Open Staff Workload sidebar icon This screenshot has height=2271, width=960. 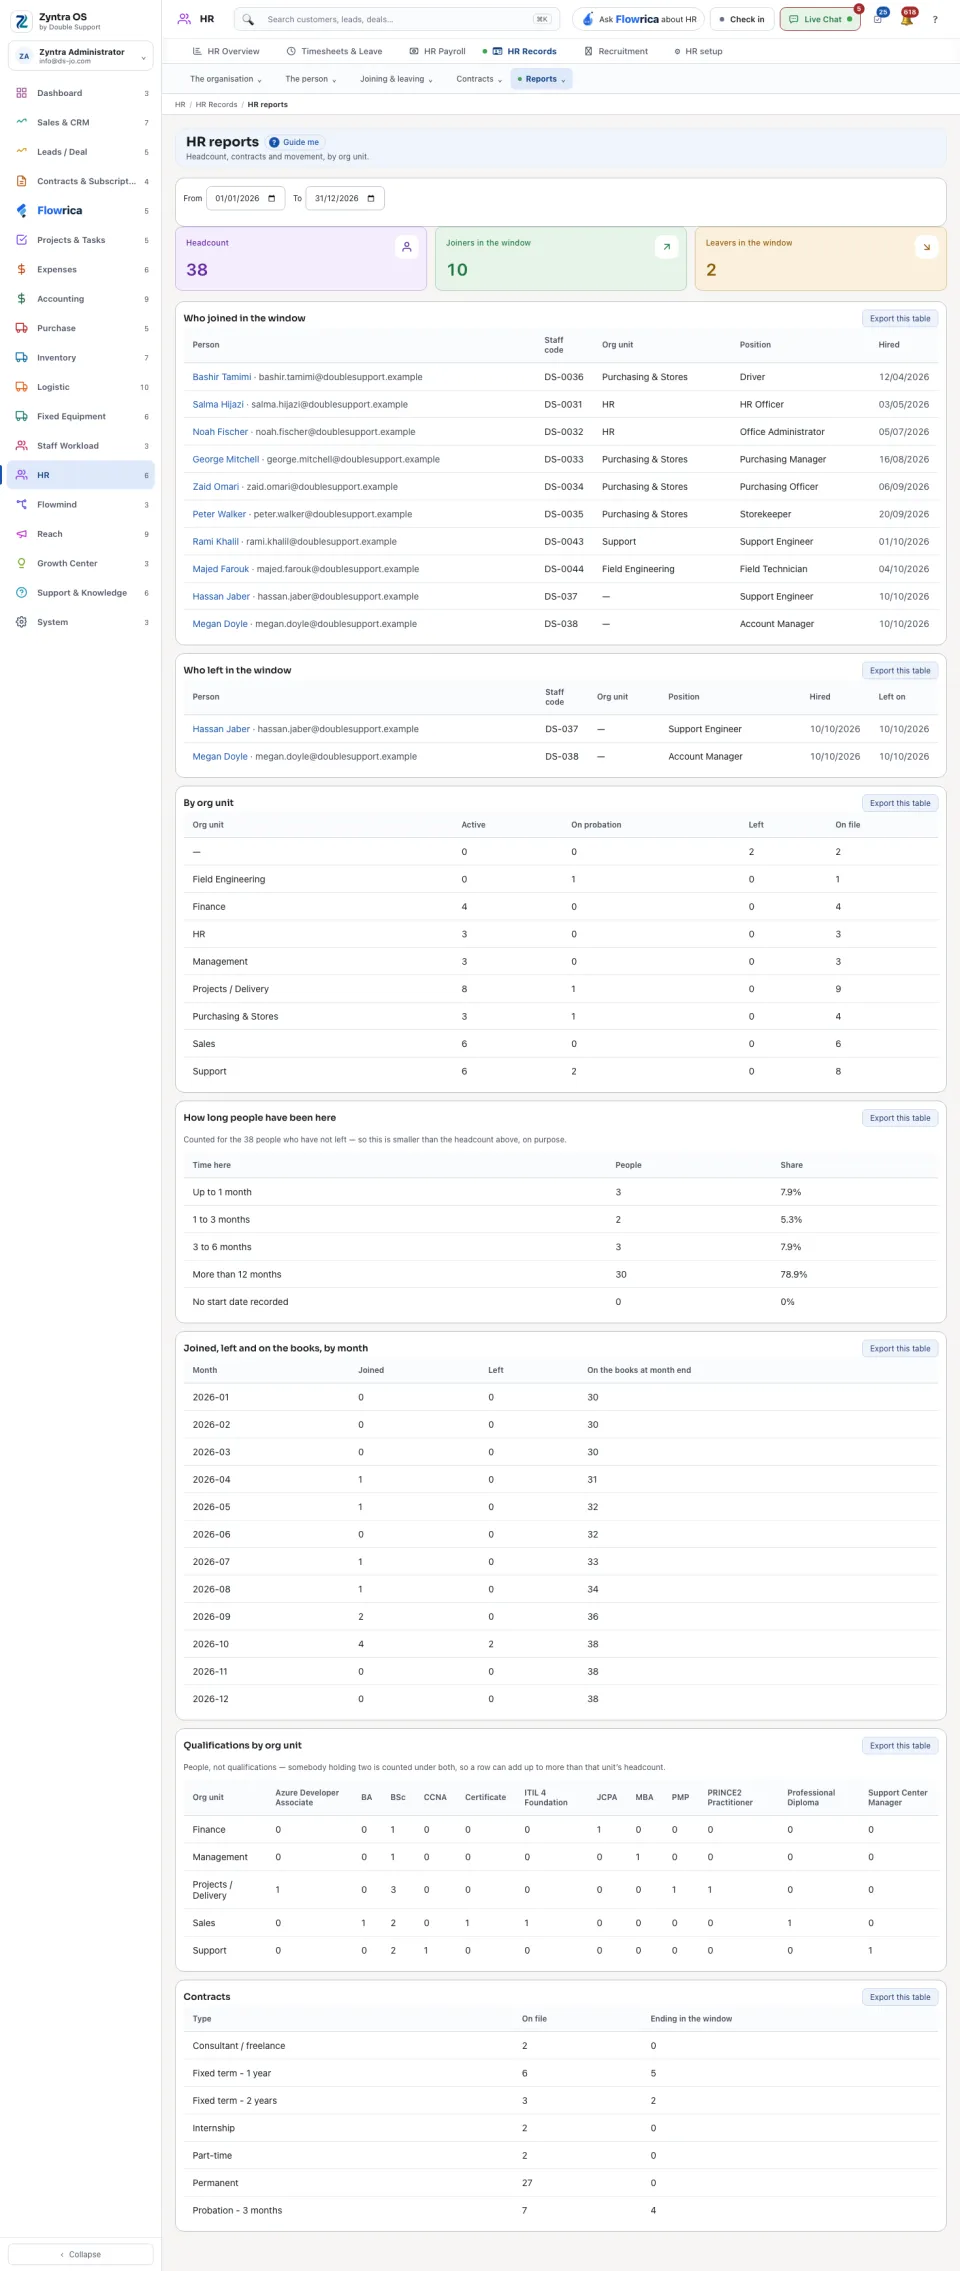pos(22,446)
